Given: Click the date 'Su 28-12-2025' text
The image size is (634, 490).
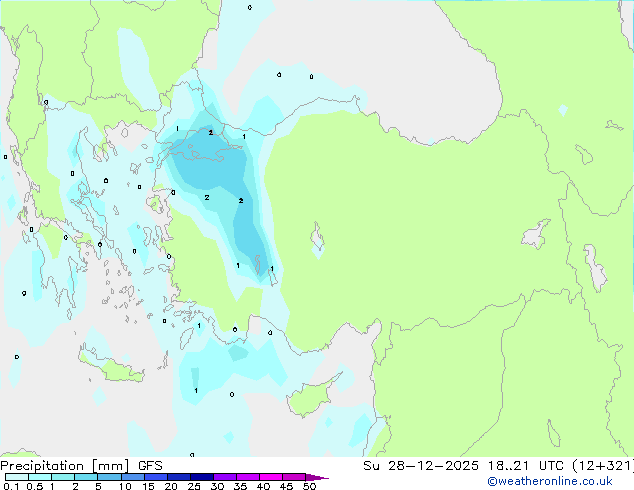Looking at the screenshot, I should (421, 466).
